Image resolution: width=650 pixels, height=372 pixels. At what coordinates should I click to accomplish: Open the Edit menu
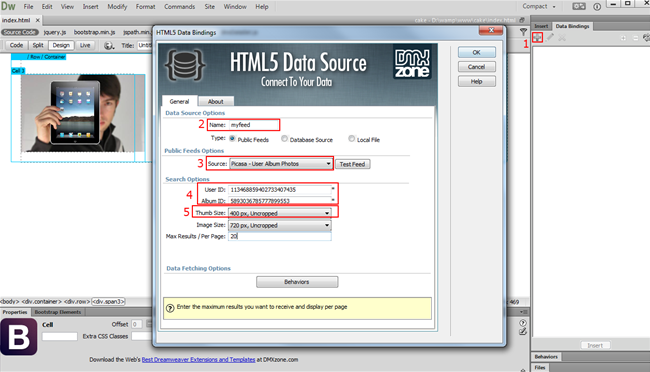click(x=47, y=7)
